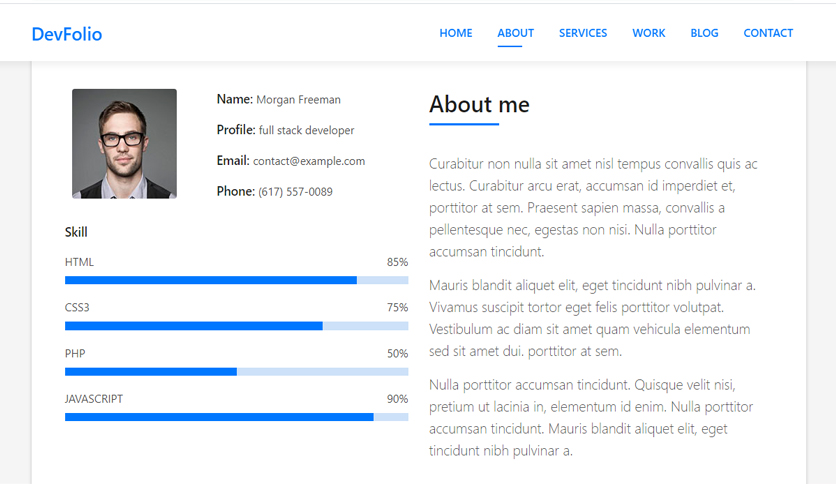Select the ABOUT navigation item
This screenshot has width=836, height=484.
point(516,33)
